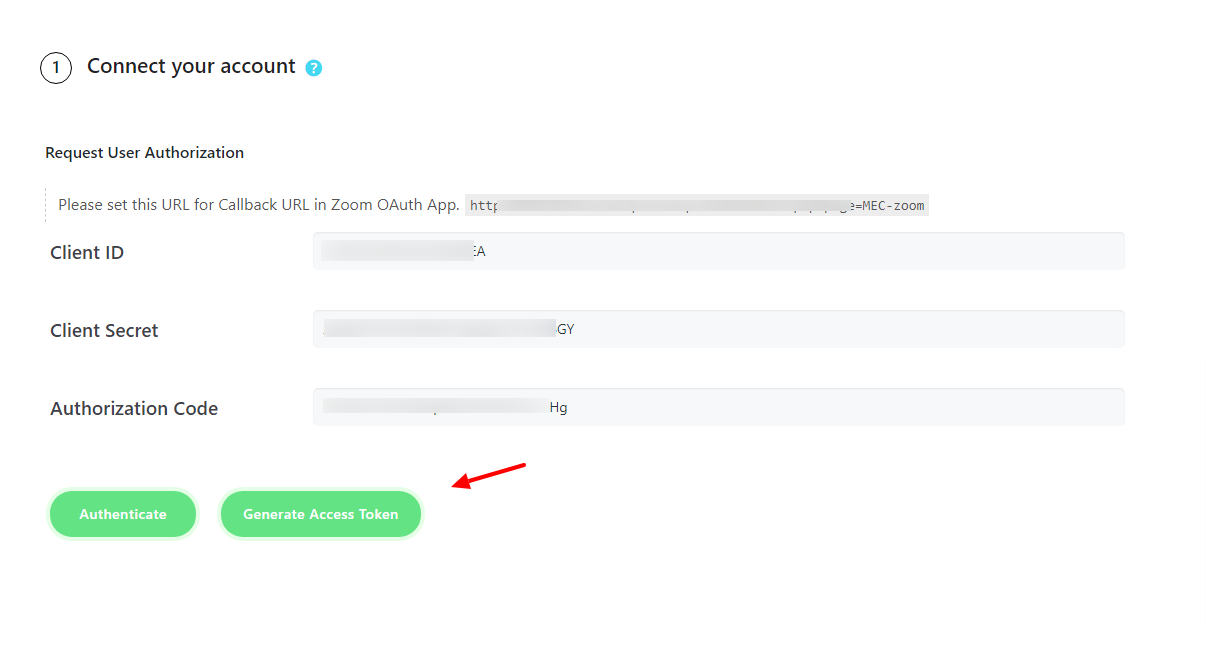This screenshot has height=651, width=1206.
Task: Click the Generate Access Token button
Action: click(x=321, y=514)
